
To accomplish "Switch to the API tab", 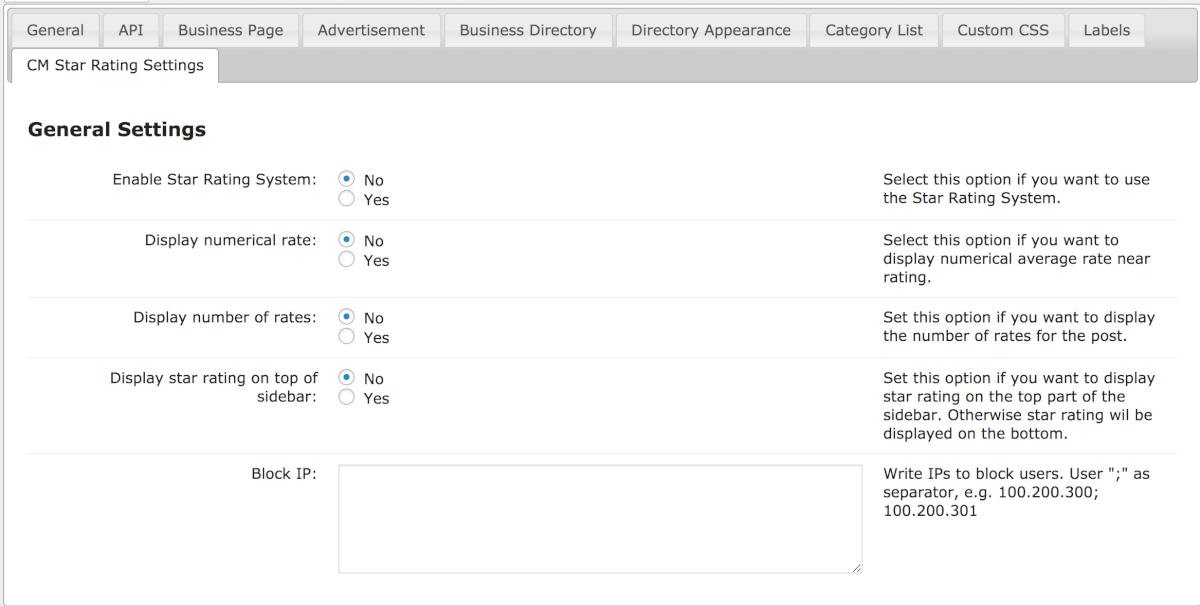I will [131, 30].
